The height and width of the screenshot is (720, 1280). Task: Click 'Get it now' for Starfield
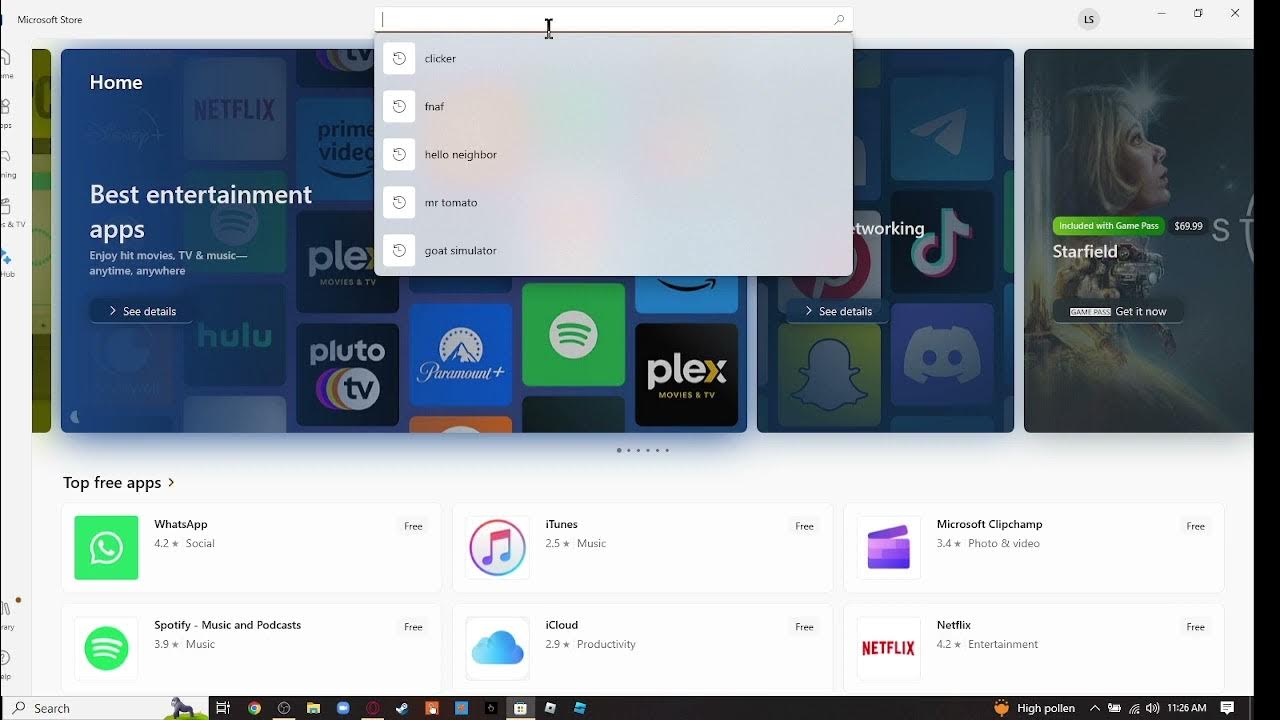click(x=1117, y=311)
